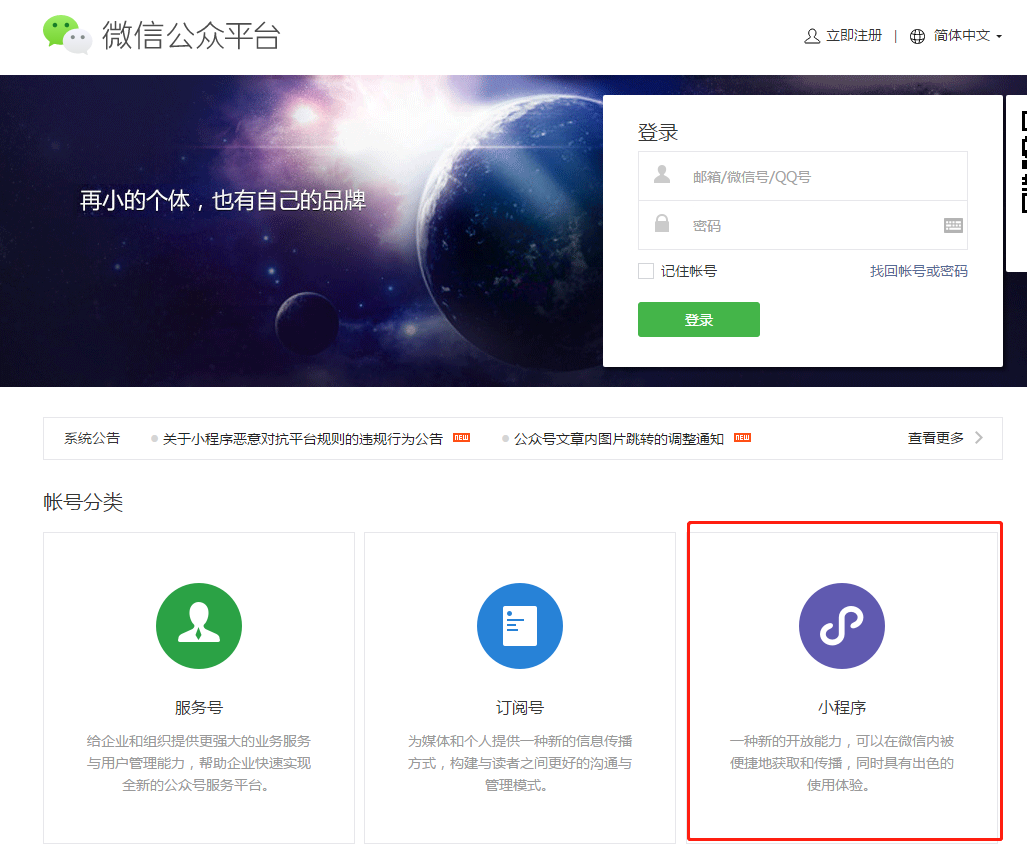Open the 关于小程序恶意对抗平台规则 announcement
Viewport: 1027px width, 851px height.
coord(302,439)
